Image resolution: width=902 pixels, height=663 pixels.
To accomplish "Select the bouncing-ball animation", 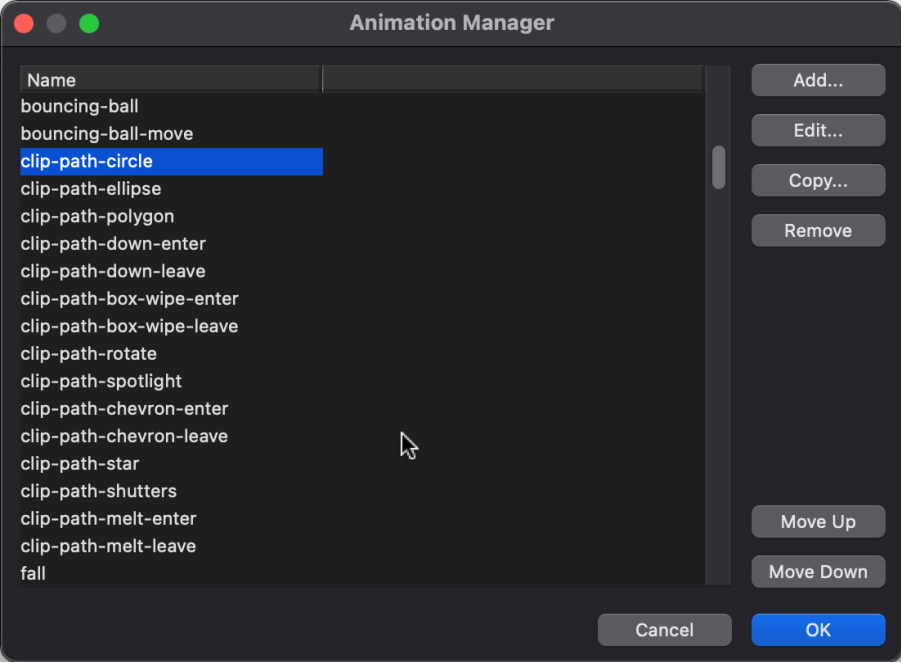I will (x=171, y=106).
